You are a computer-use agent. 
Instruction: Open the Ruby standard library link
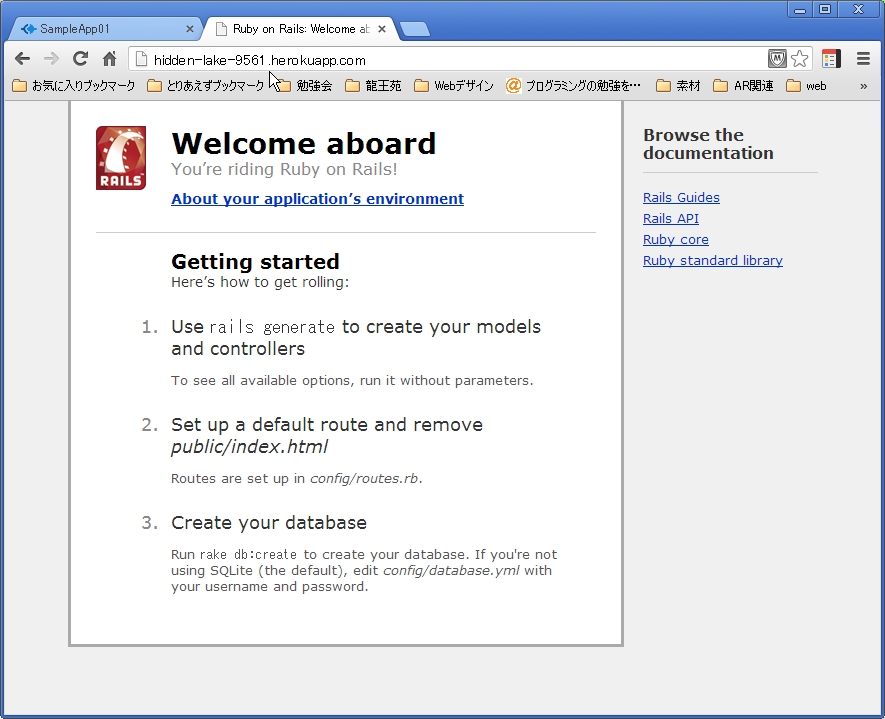coord(713,261)
